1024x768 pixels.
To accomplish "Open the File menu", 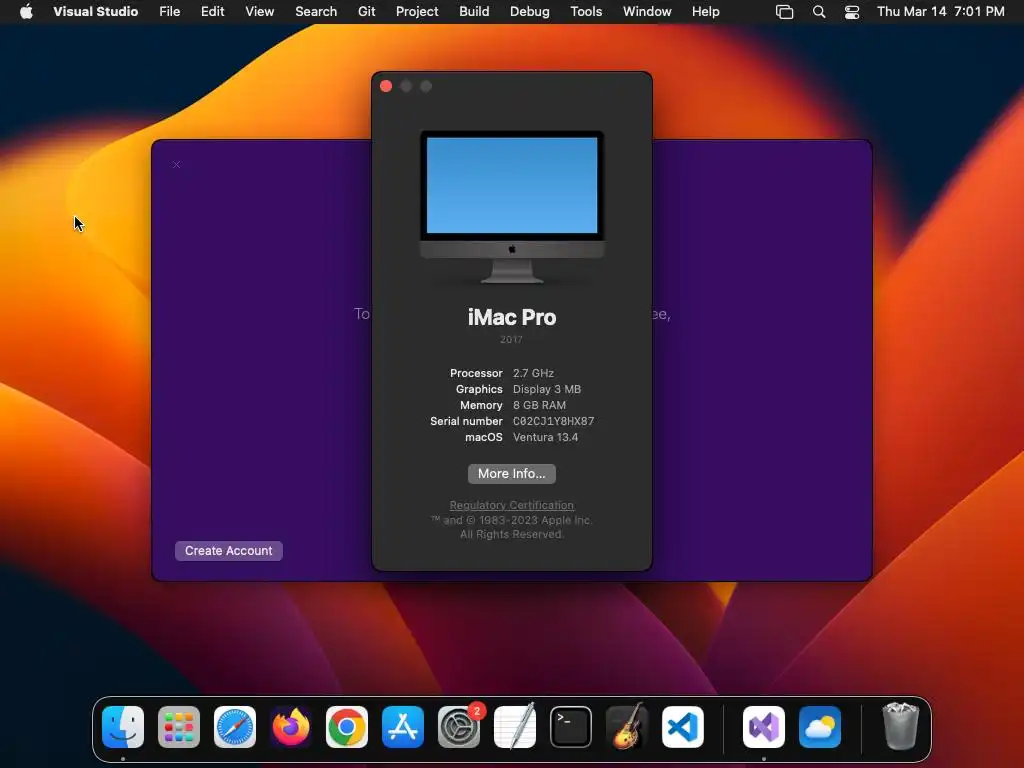I will (x=170, y=11).
